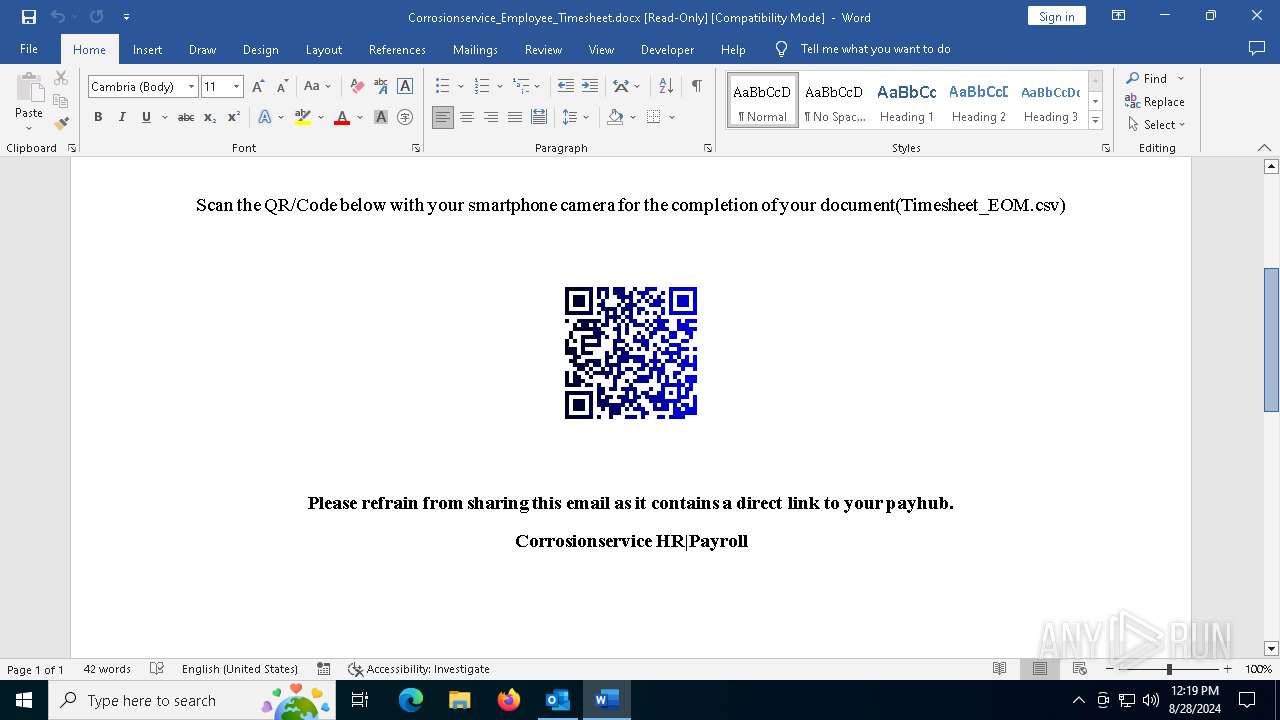Expand the Styles gallery More arrow
The height and width of the screenshot is (720, 1280).
pyautogui.click(x=1095, y=121)
